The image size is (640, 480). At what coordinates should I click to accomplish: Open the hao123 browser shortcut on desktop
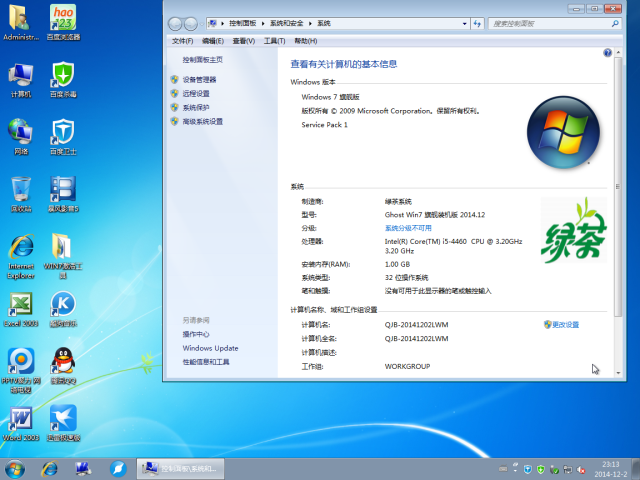[x=63, y=22]
